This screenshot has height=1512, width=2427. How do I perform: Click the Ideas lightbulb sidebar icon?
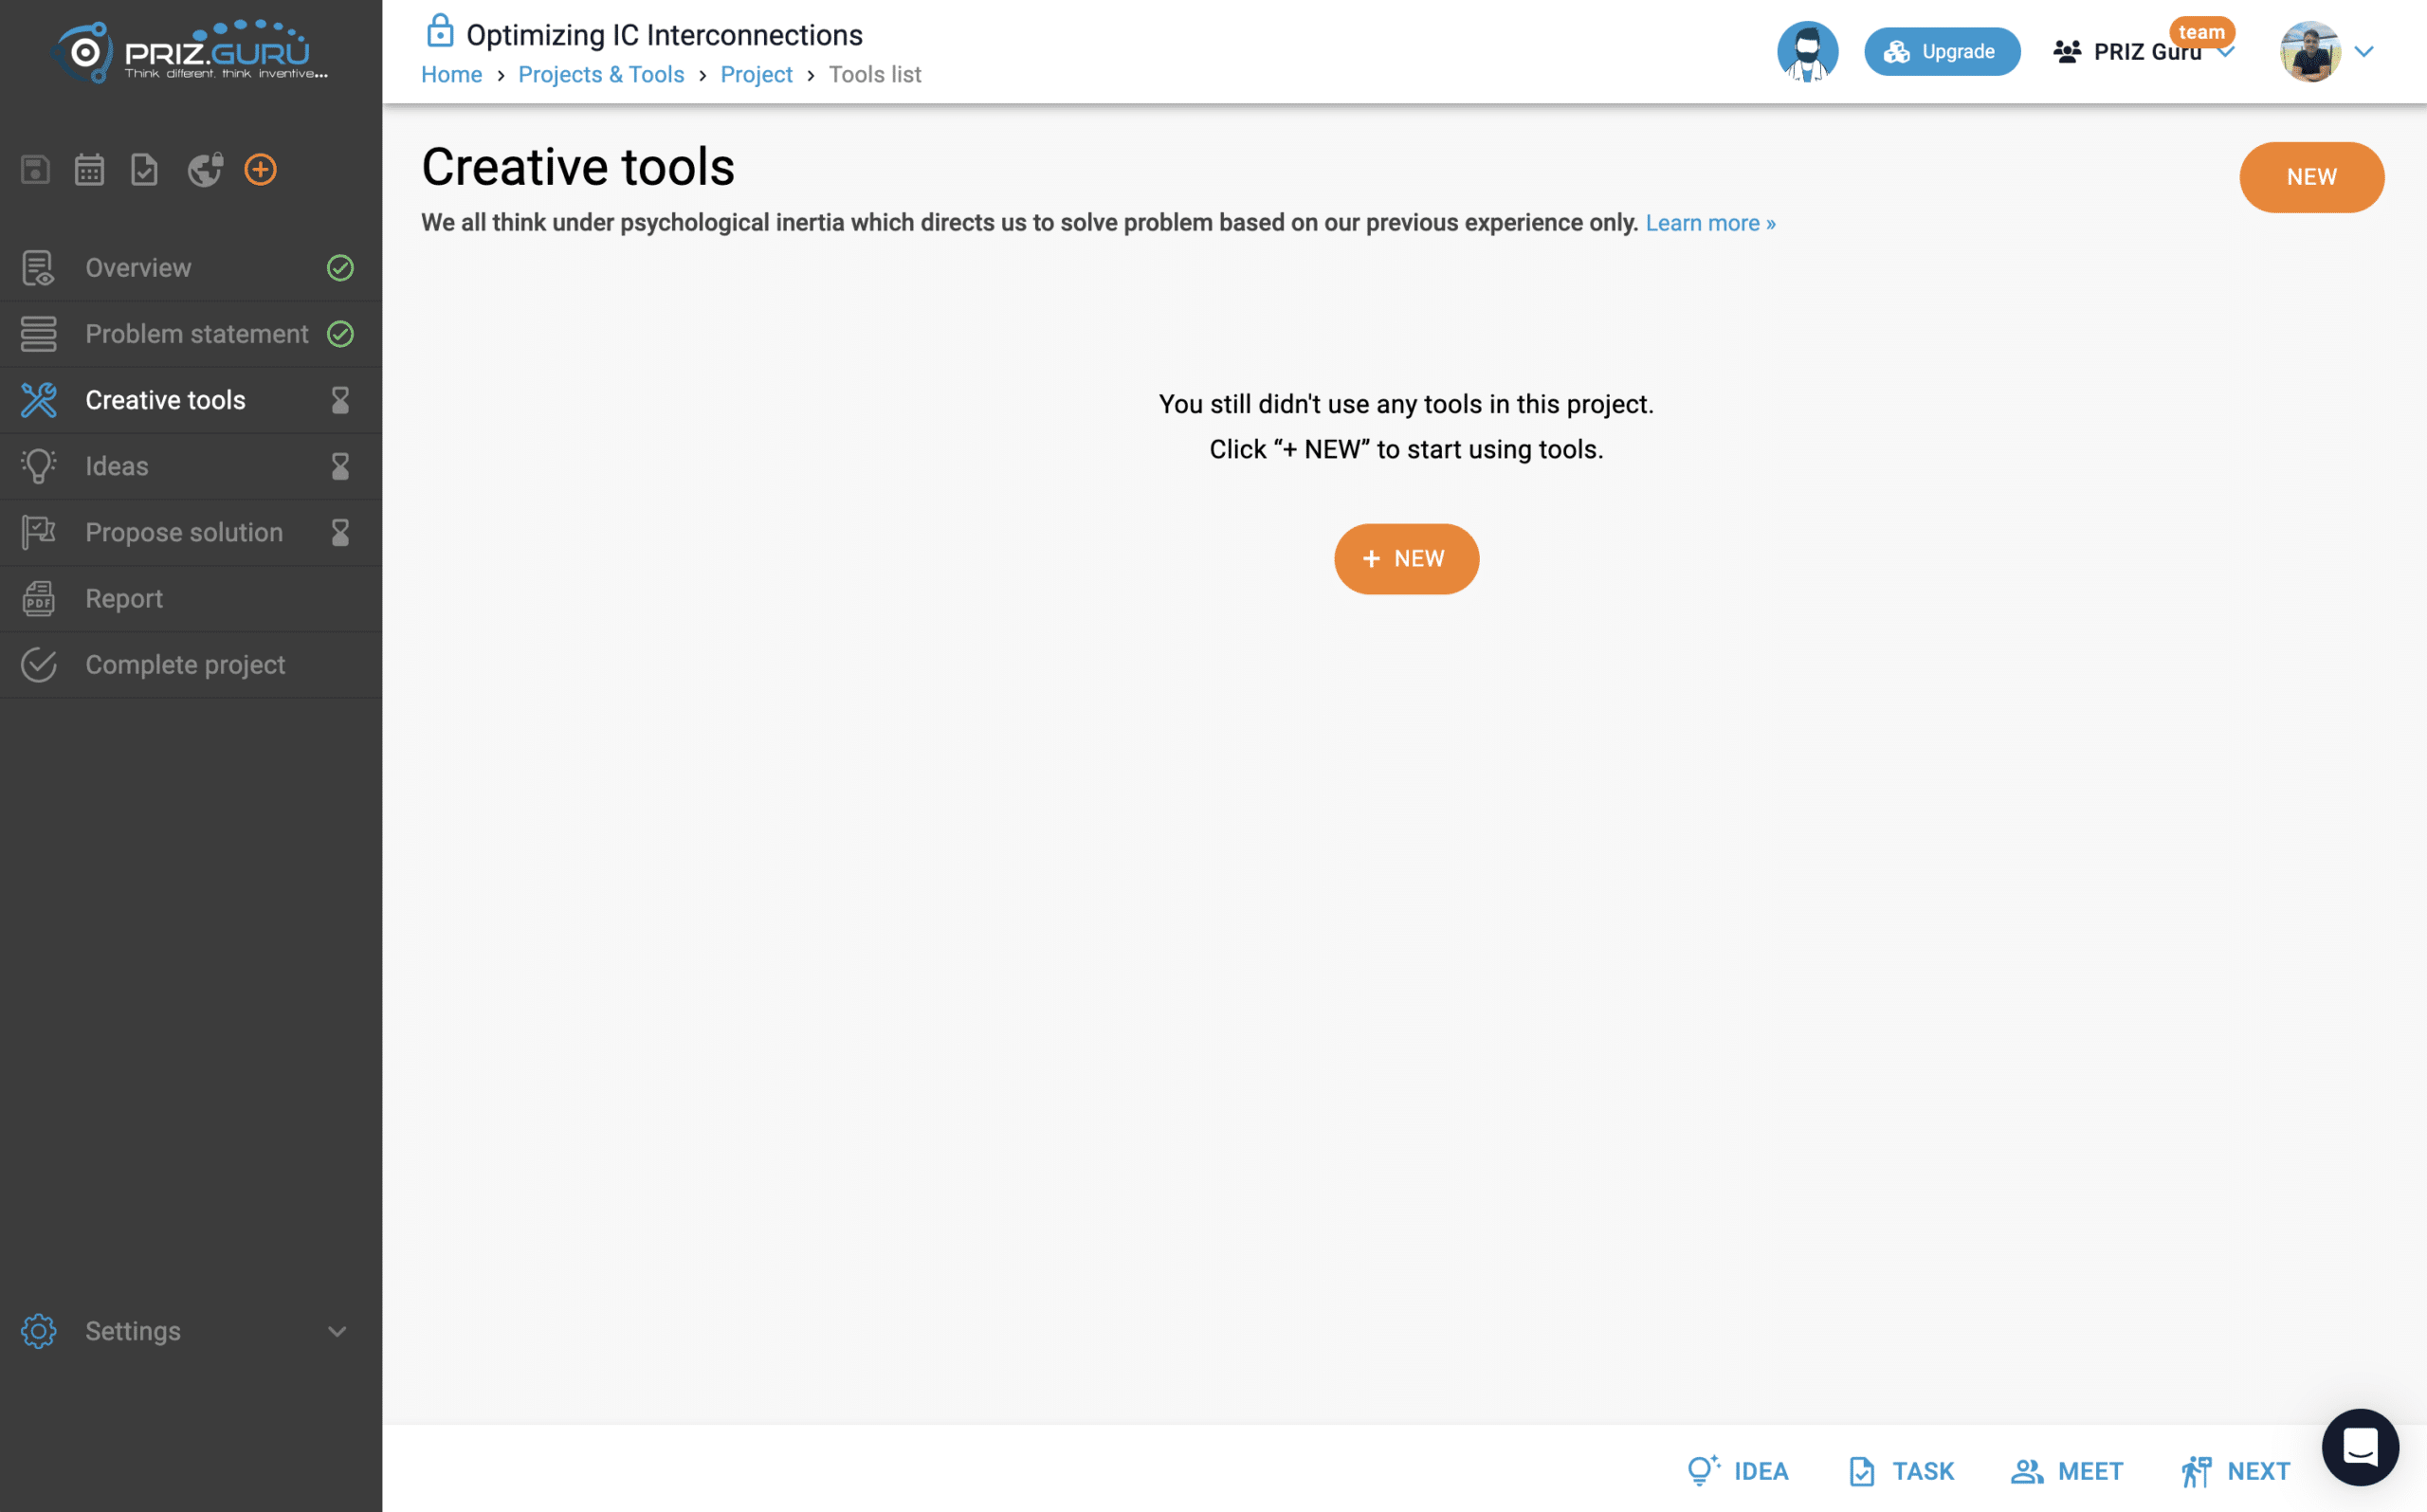tap(37, 465)
